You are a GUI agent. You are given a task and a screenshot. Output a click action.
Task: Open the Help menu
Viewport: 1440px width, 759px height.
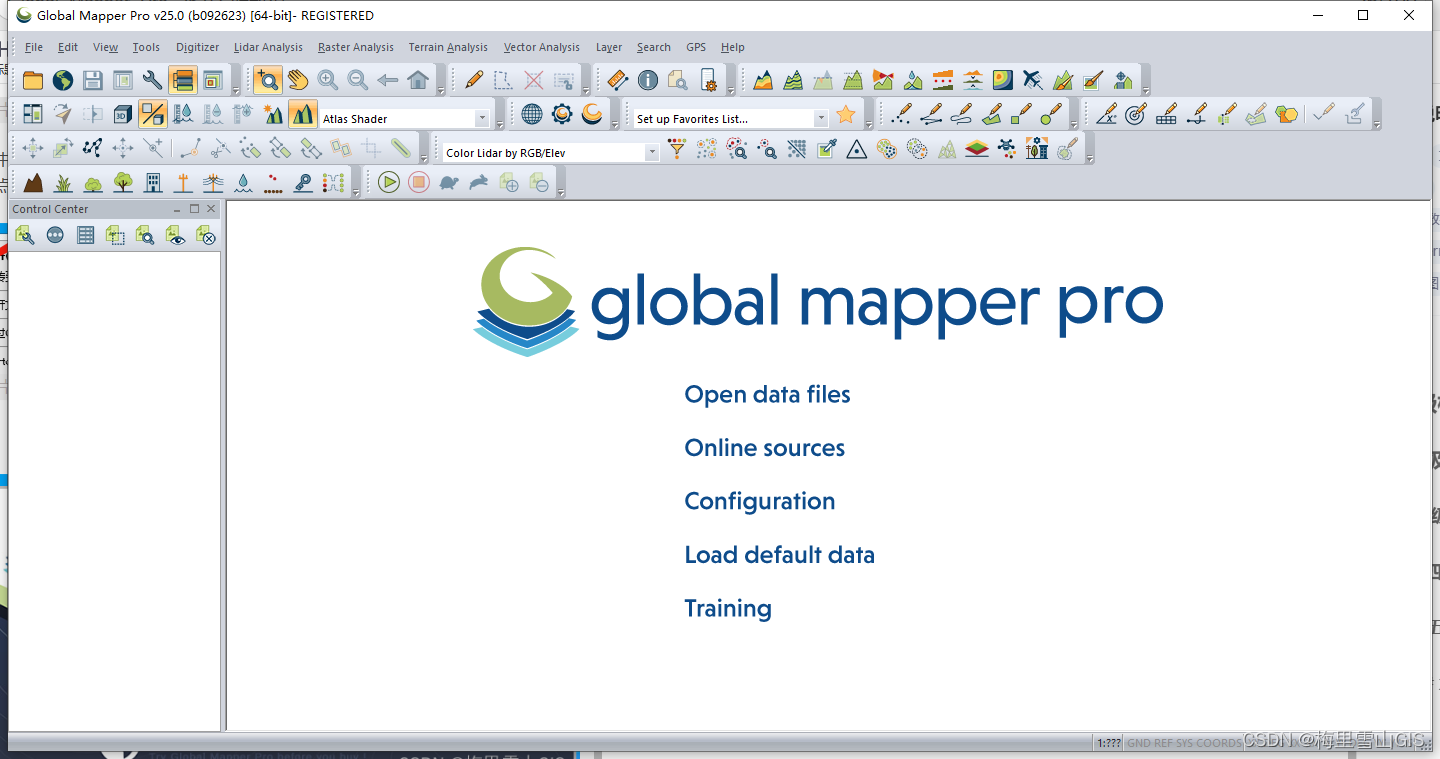tap(733, 47)
